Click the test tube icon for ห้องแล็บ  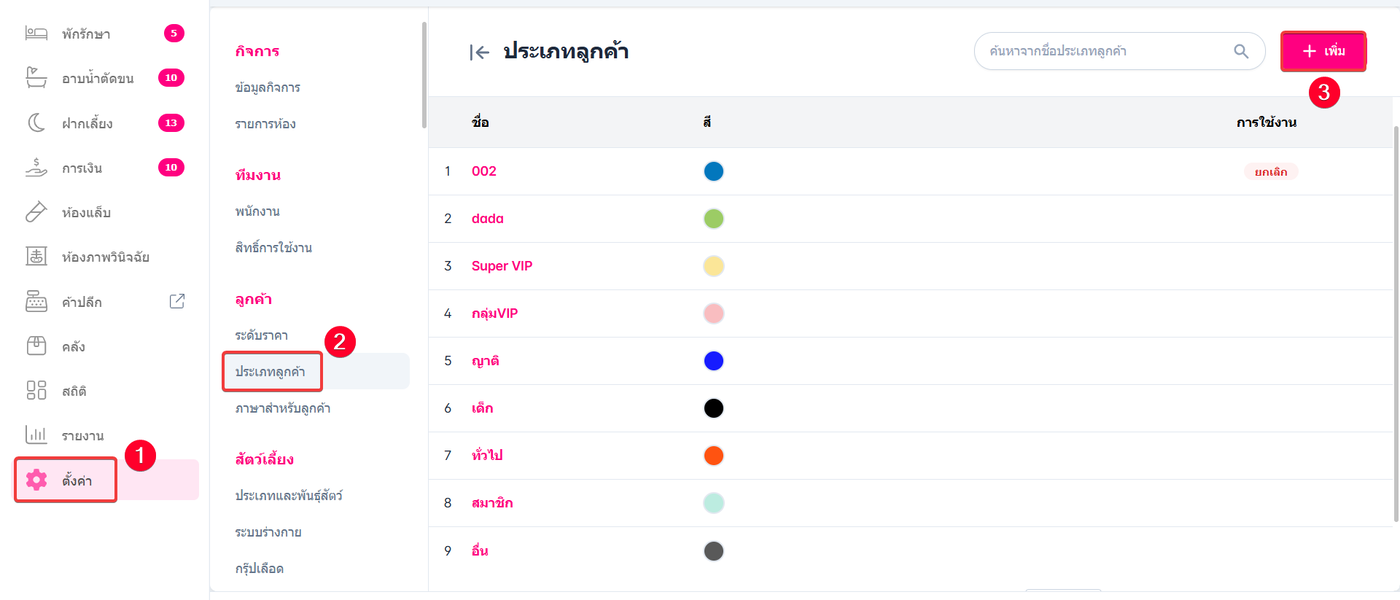(37, 212)
